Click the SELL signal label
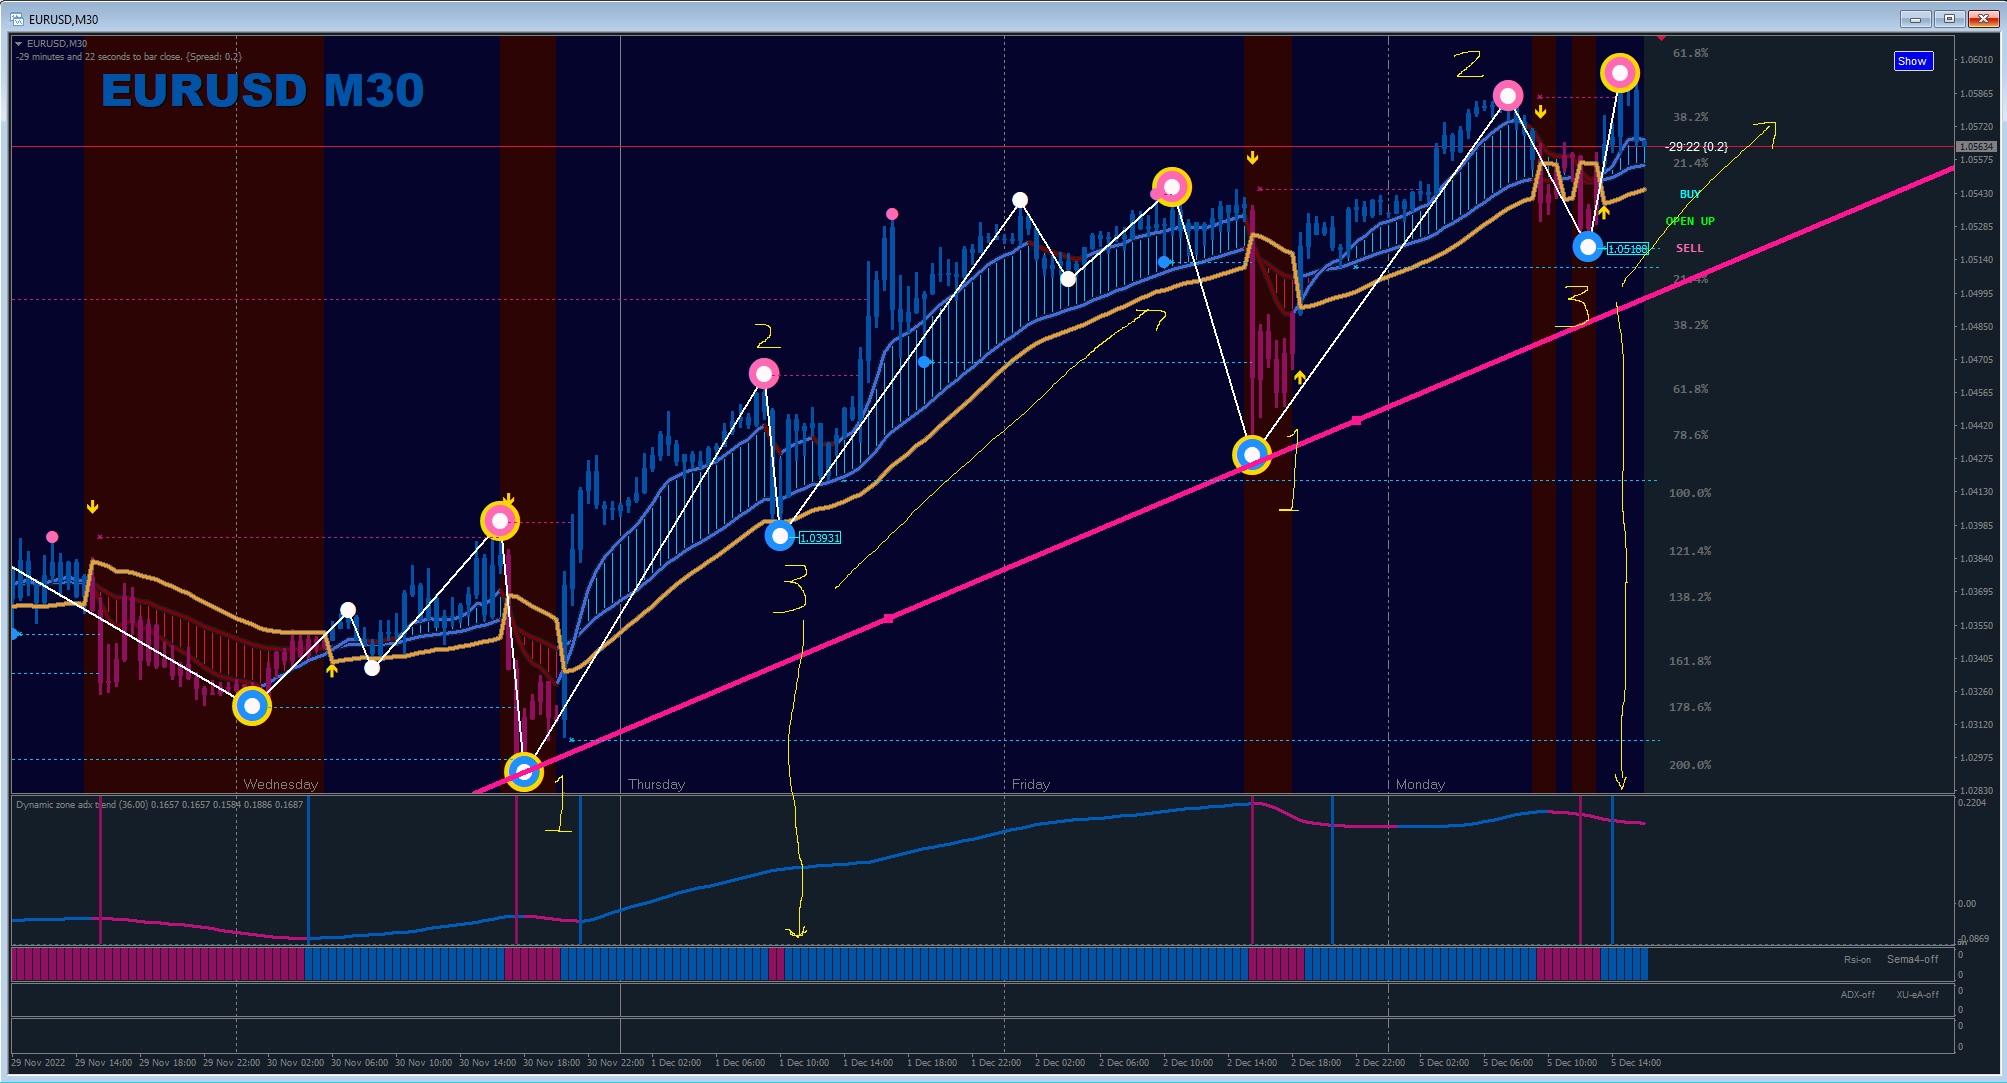 pos(1689,248)
